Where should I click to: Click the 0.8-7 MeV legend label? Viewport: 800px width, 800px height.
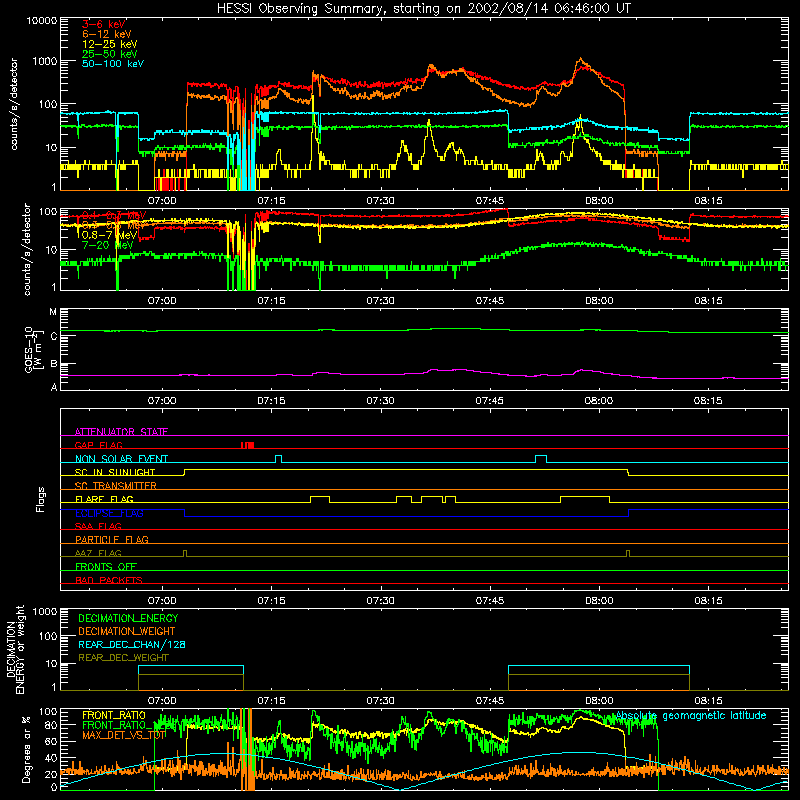coord(110,235)
